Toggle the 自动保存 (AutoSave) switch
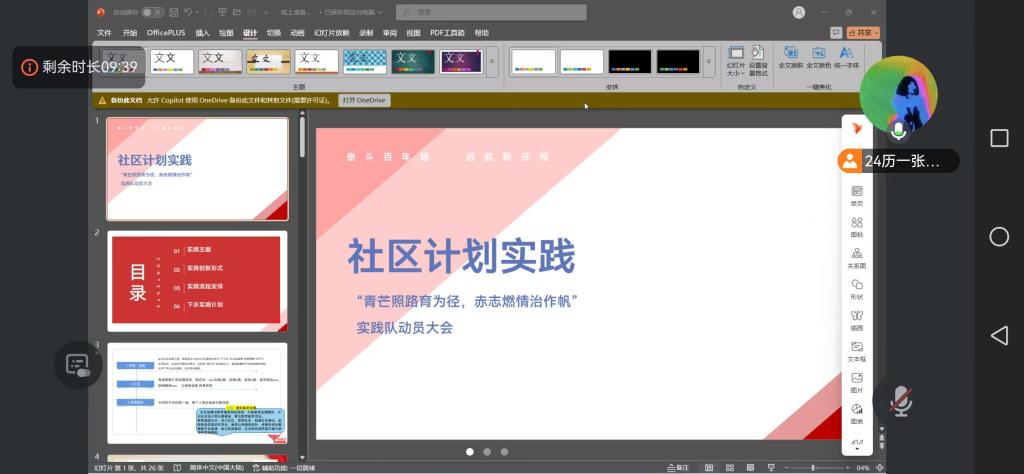1024x474 pixels. click(152, 12)
